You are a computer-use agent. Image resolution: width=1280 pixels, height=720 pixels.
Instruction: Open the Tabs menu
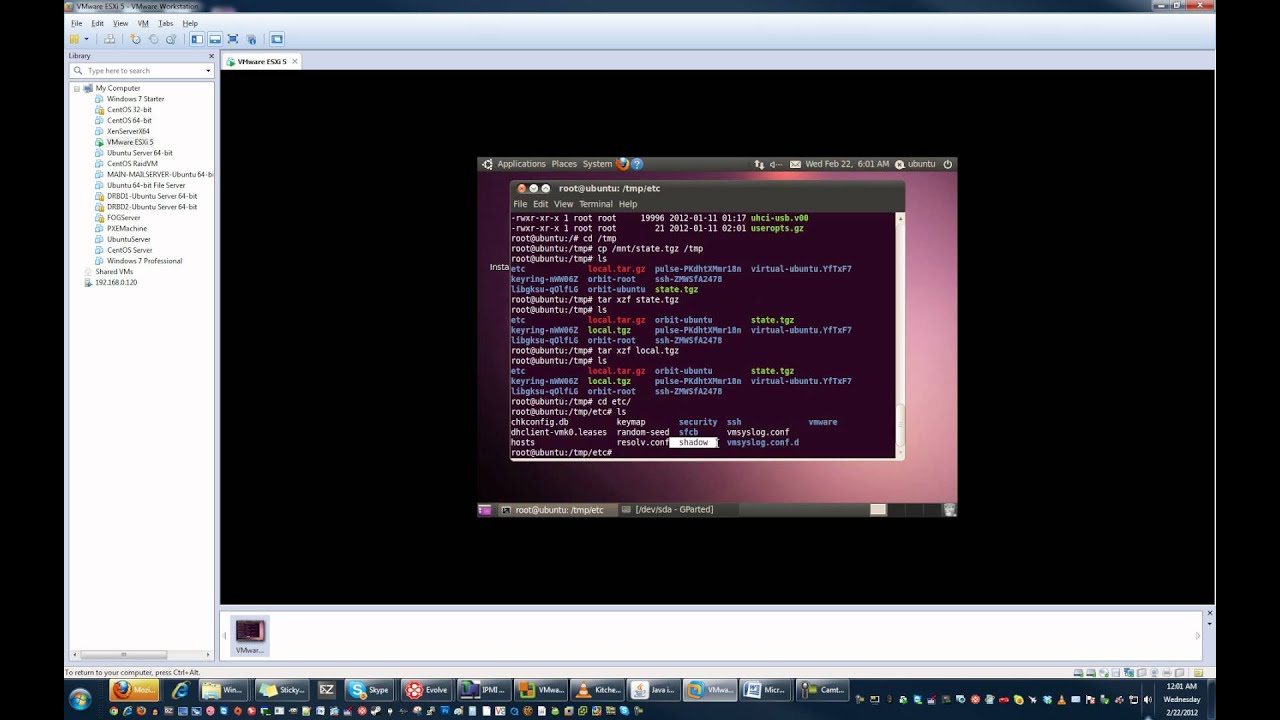coord(165,23)
